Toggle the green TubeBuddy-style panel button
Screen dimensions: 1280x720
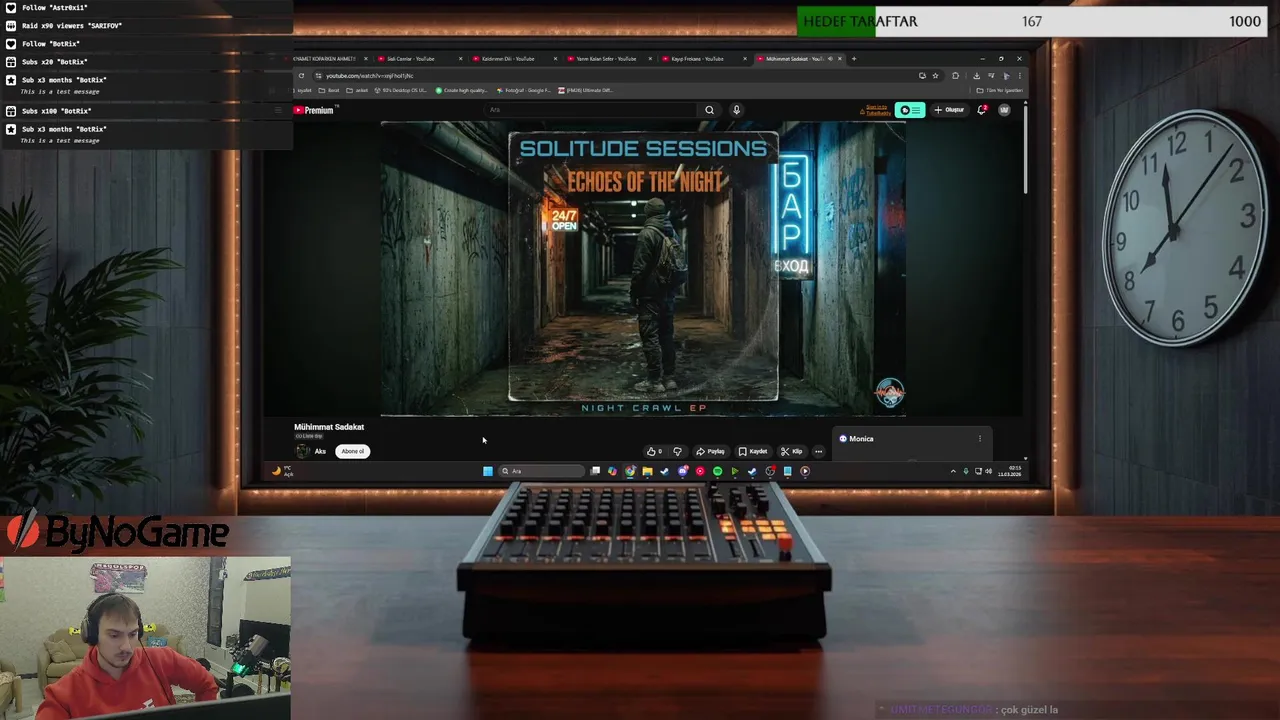pos(910,110)
